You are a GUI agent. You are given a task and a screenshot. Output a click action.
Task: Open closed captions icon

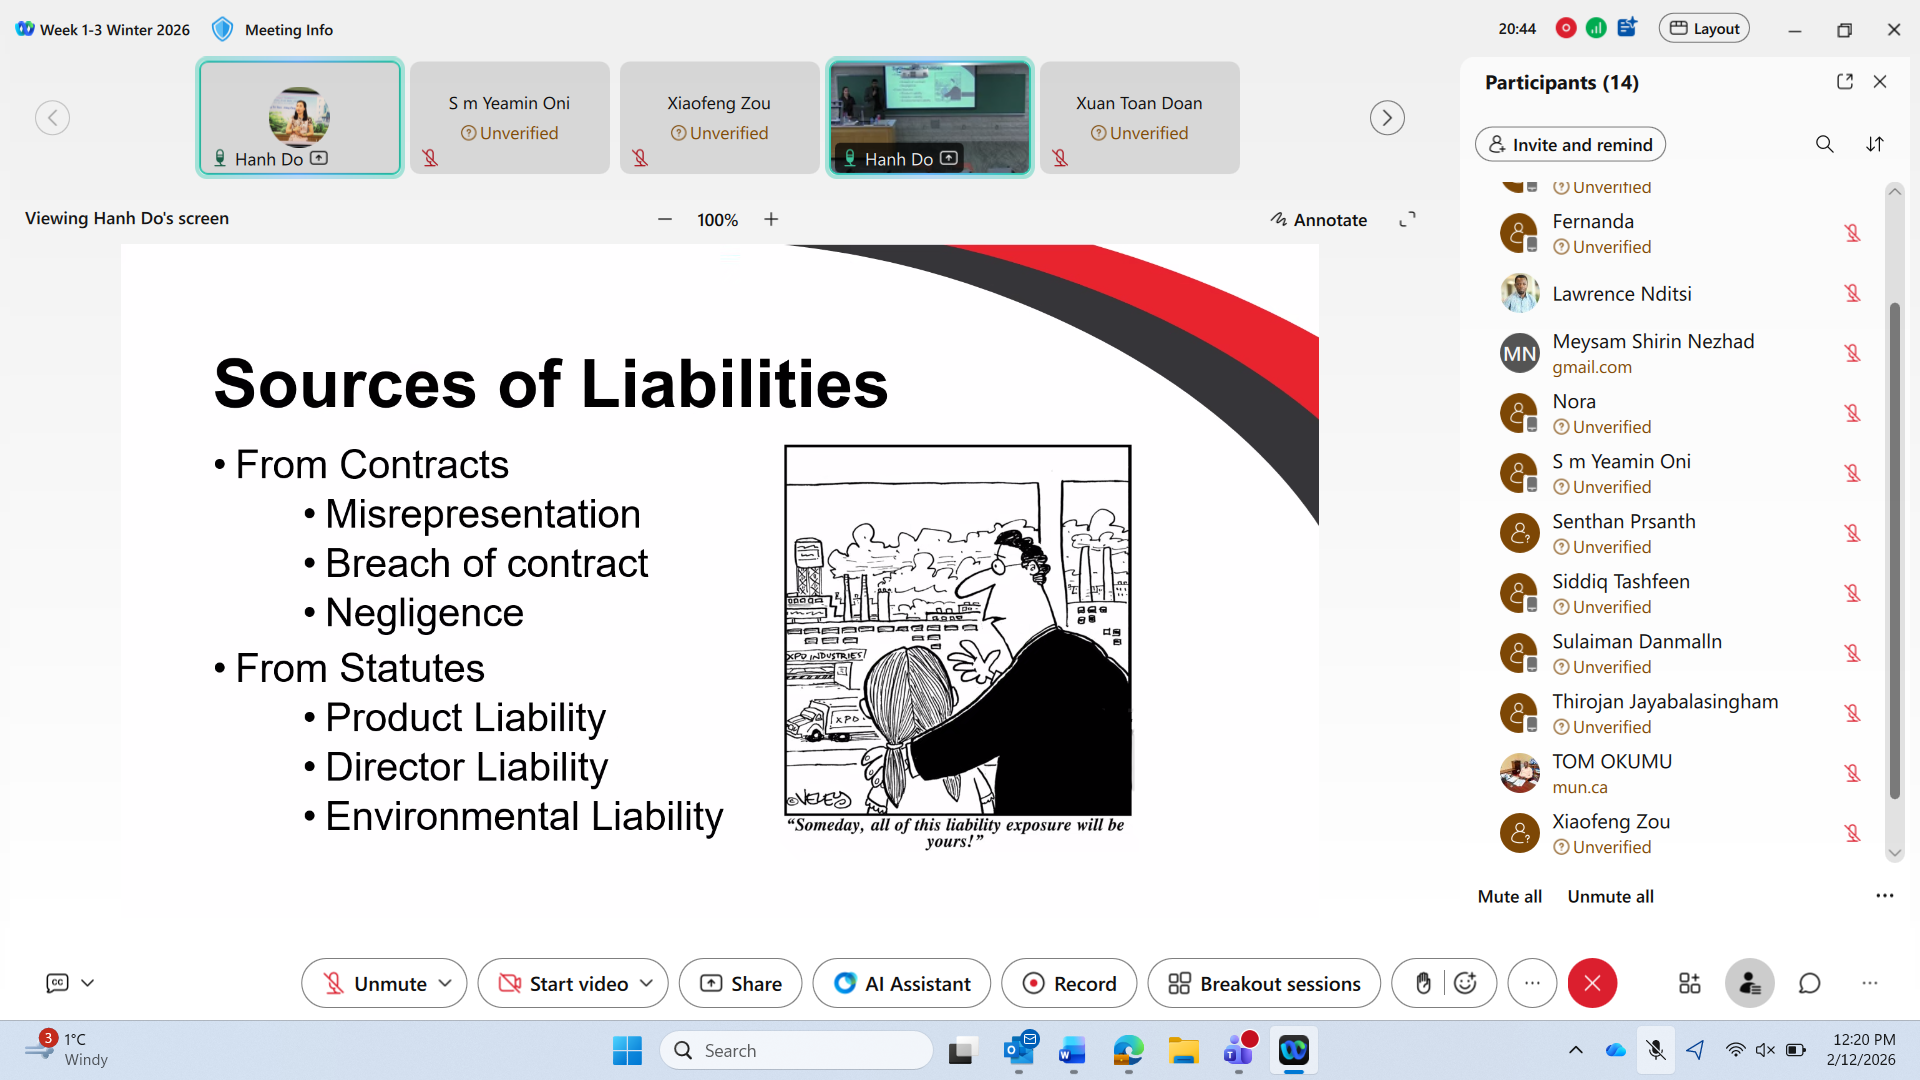click(x=58, y=983)
